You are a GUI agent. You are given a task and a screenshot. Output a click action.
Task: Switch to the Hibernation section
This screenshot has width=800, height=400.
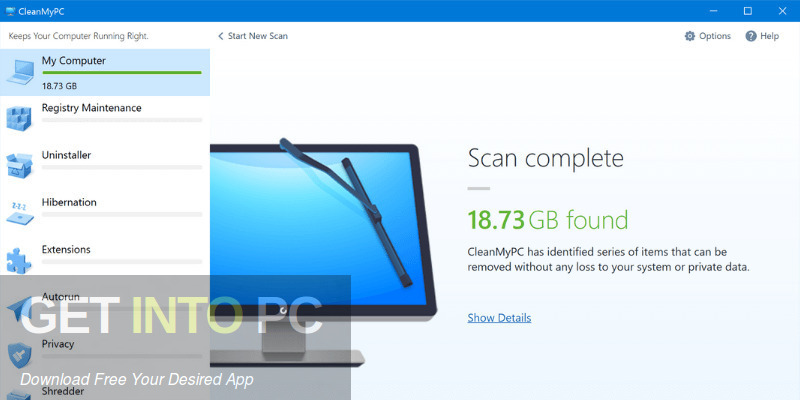(105, 214)
